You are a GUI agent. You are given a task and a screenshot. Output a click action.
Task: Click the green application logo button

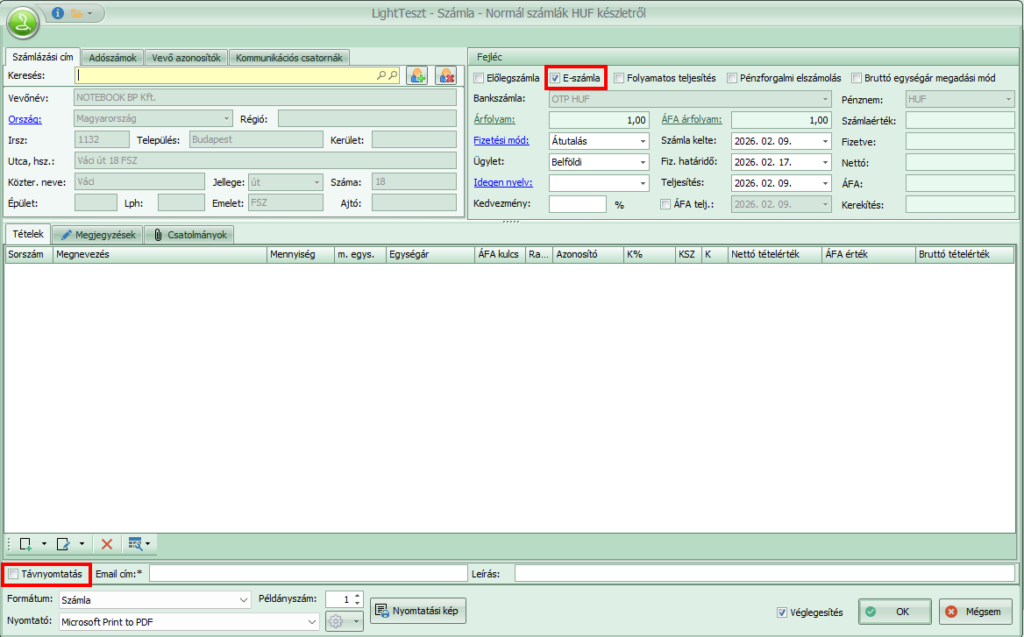[22, 21]
